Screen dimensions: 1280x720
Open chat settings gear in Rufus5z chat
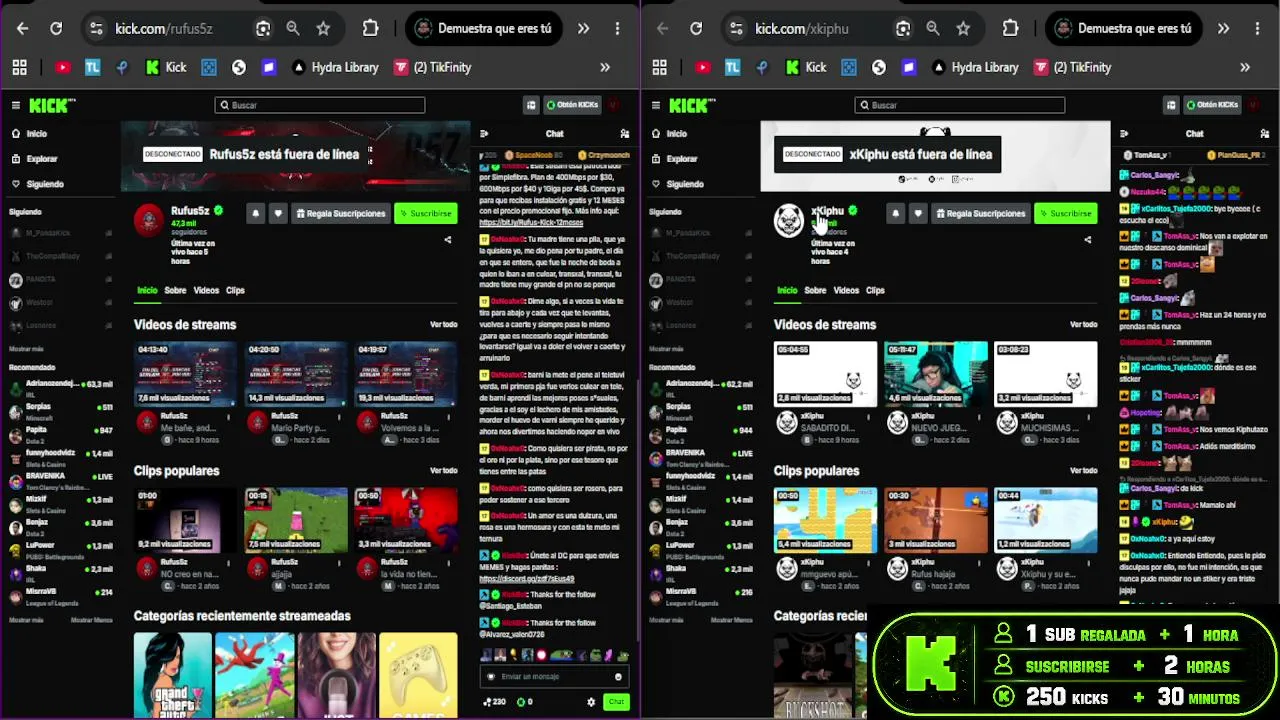click(591, 702)
